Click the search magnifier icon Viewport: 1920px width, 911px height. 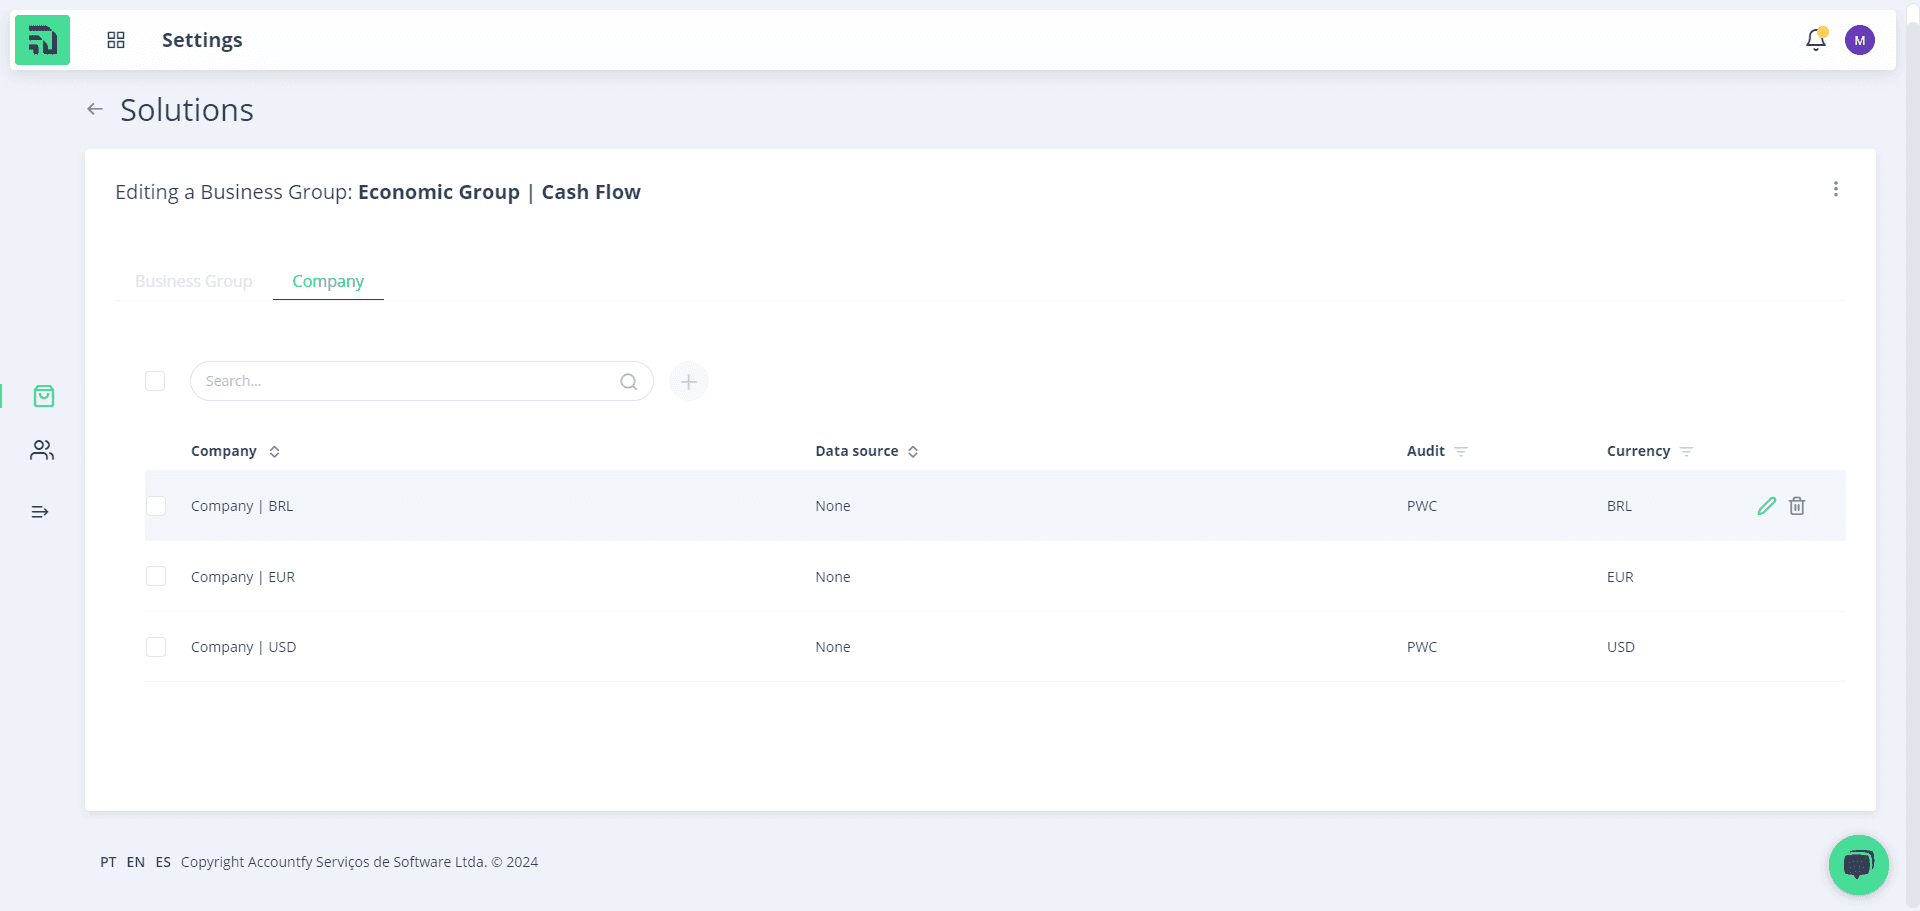click(628, 381)
